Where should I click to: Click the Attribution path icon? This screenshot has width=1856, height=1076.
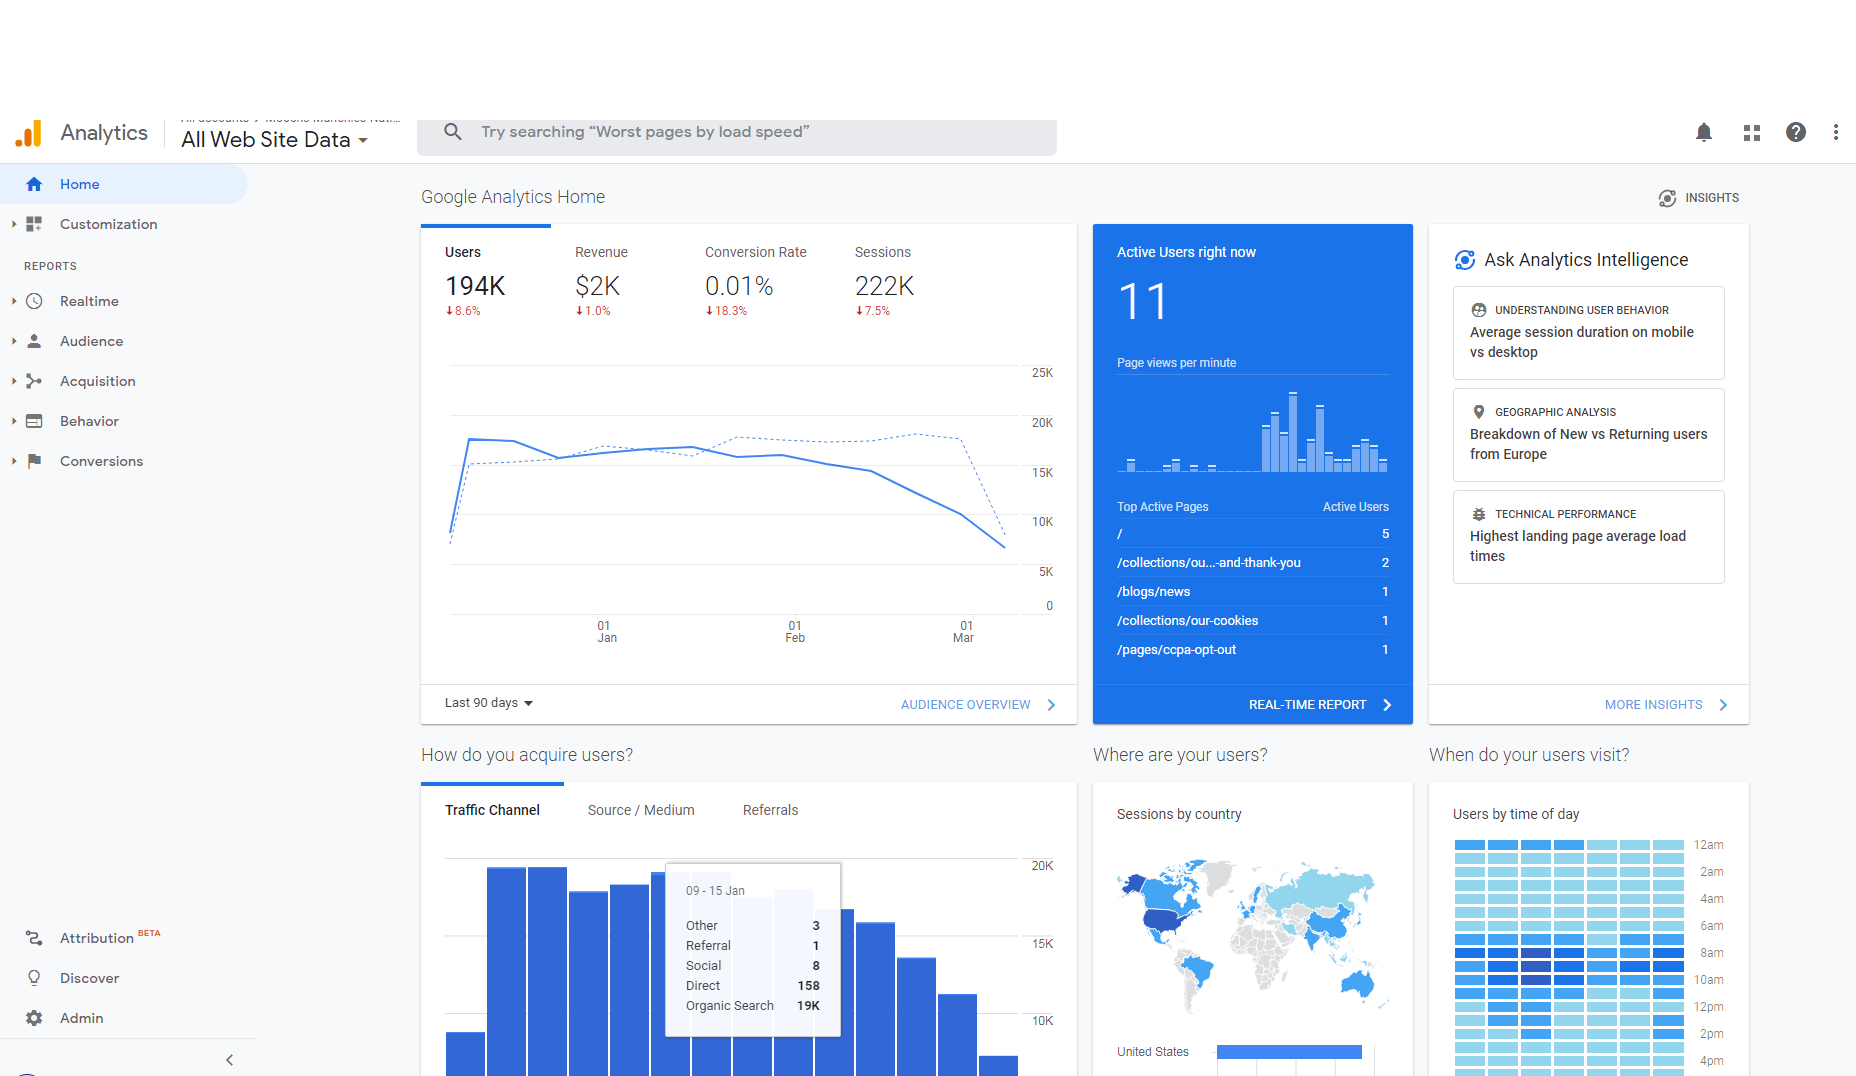click(34, 938)
